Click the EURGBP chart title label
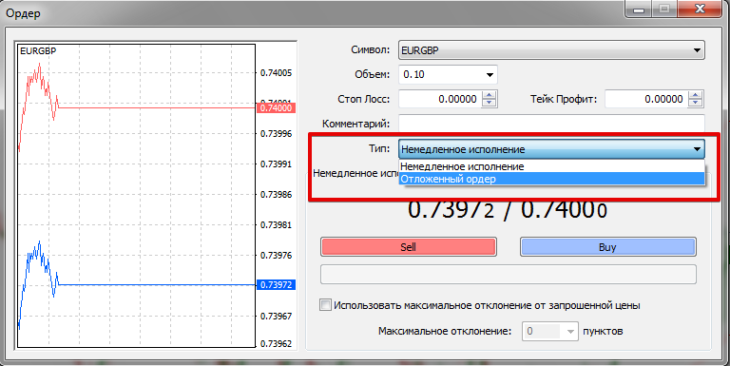The height and width of the screenshot is (366, 730). tap(38, 51)
